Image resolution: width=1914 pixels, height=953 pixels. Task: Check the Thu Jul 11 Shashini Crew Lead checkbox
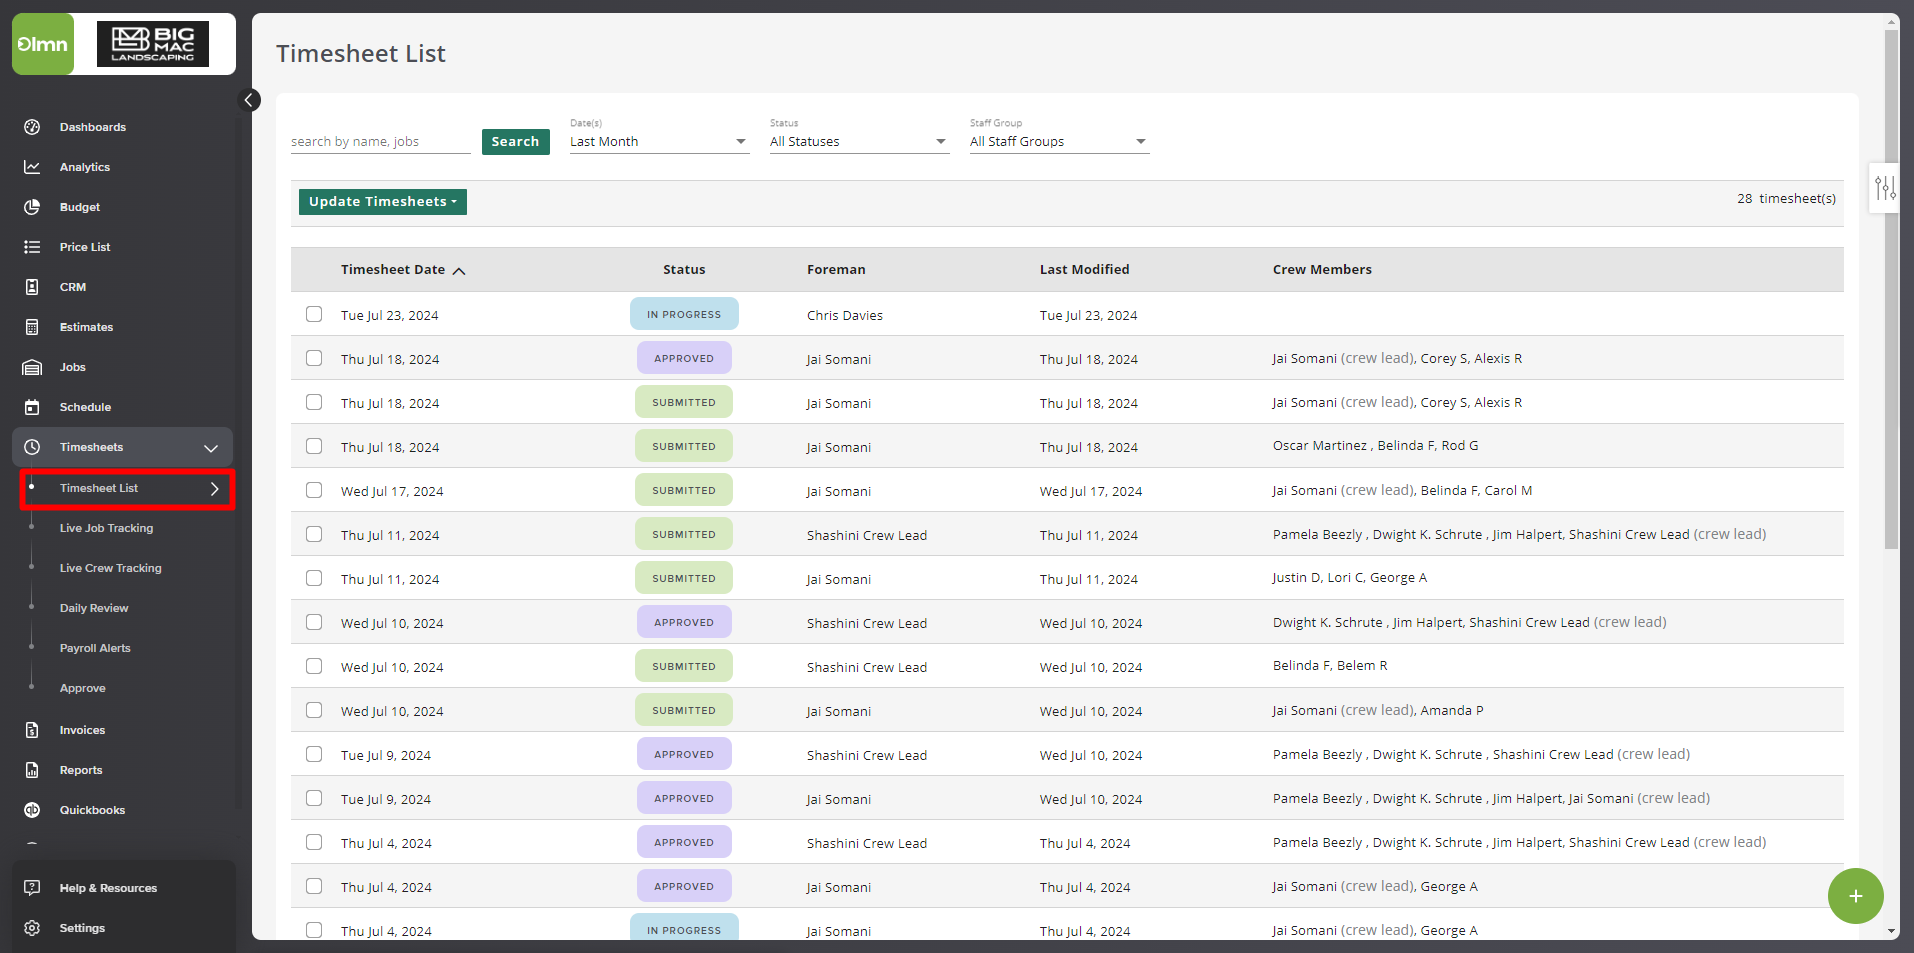tap(314, 534)
